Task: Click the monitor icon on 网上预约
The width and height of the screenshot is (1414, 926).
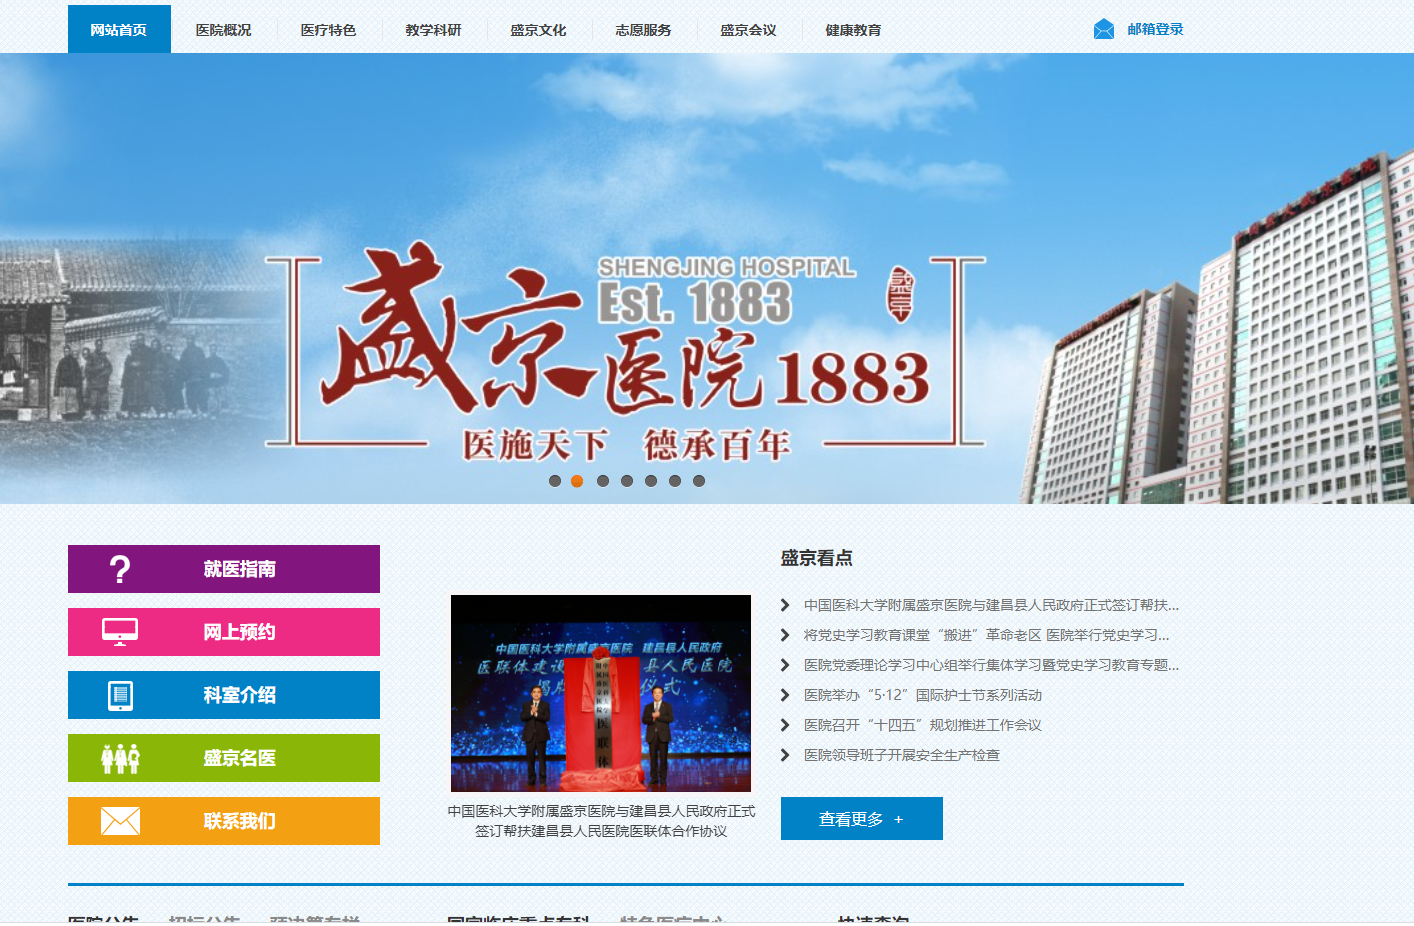Action: [x=120, y=632]
